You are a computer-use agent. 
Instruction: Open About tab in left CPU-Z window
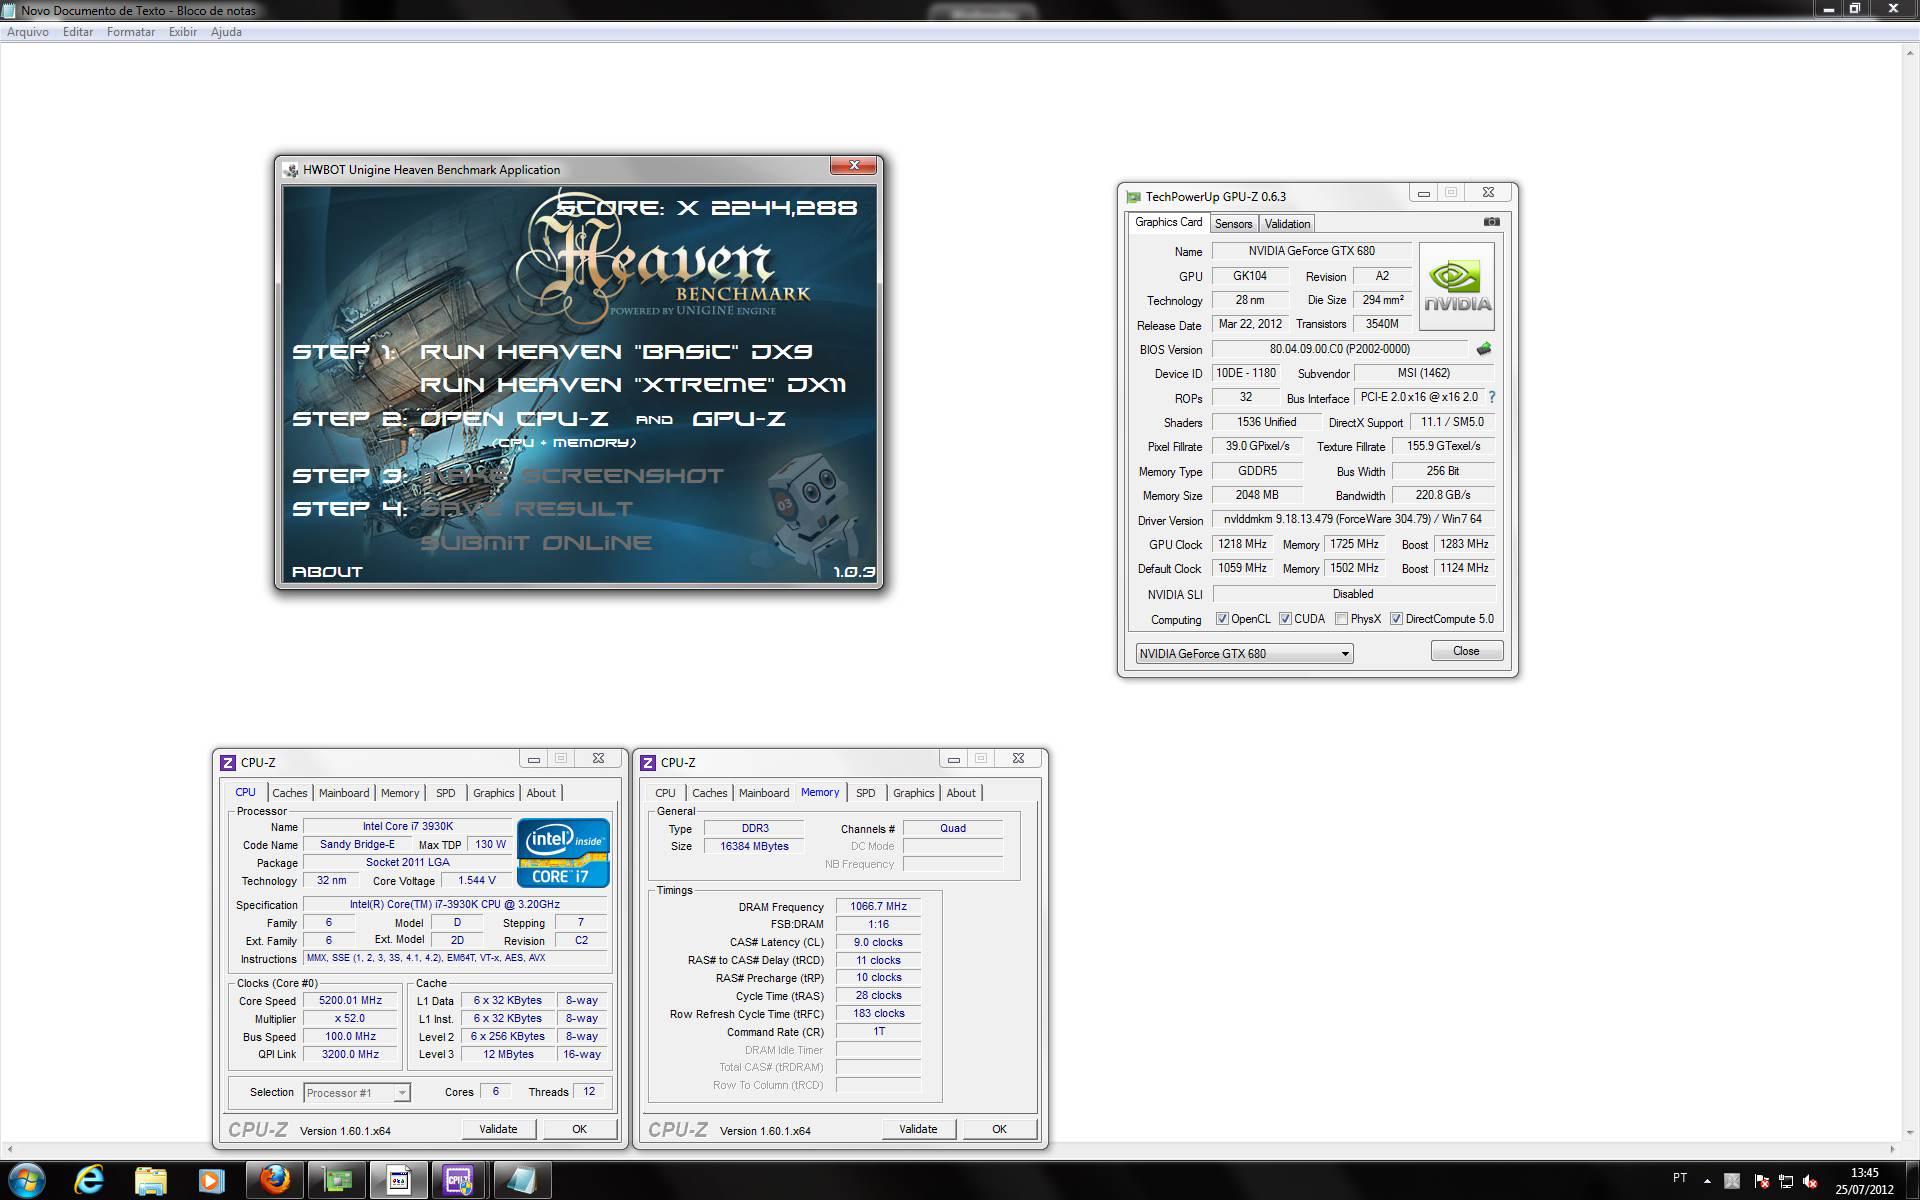[541, 793]
